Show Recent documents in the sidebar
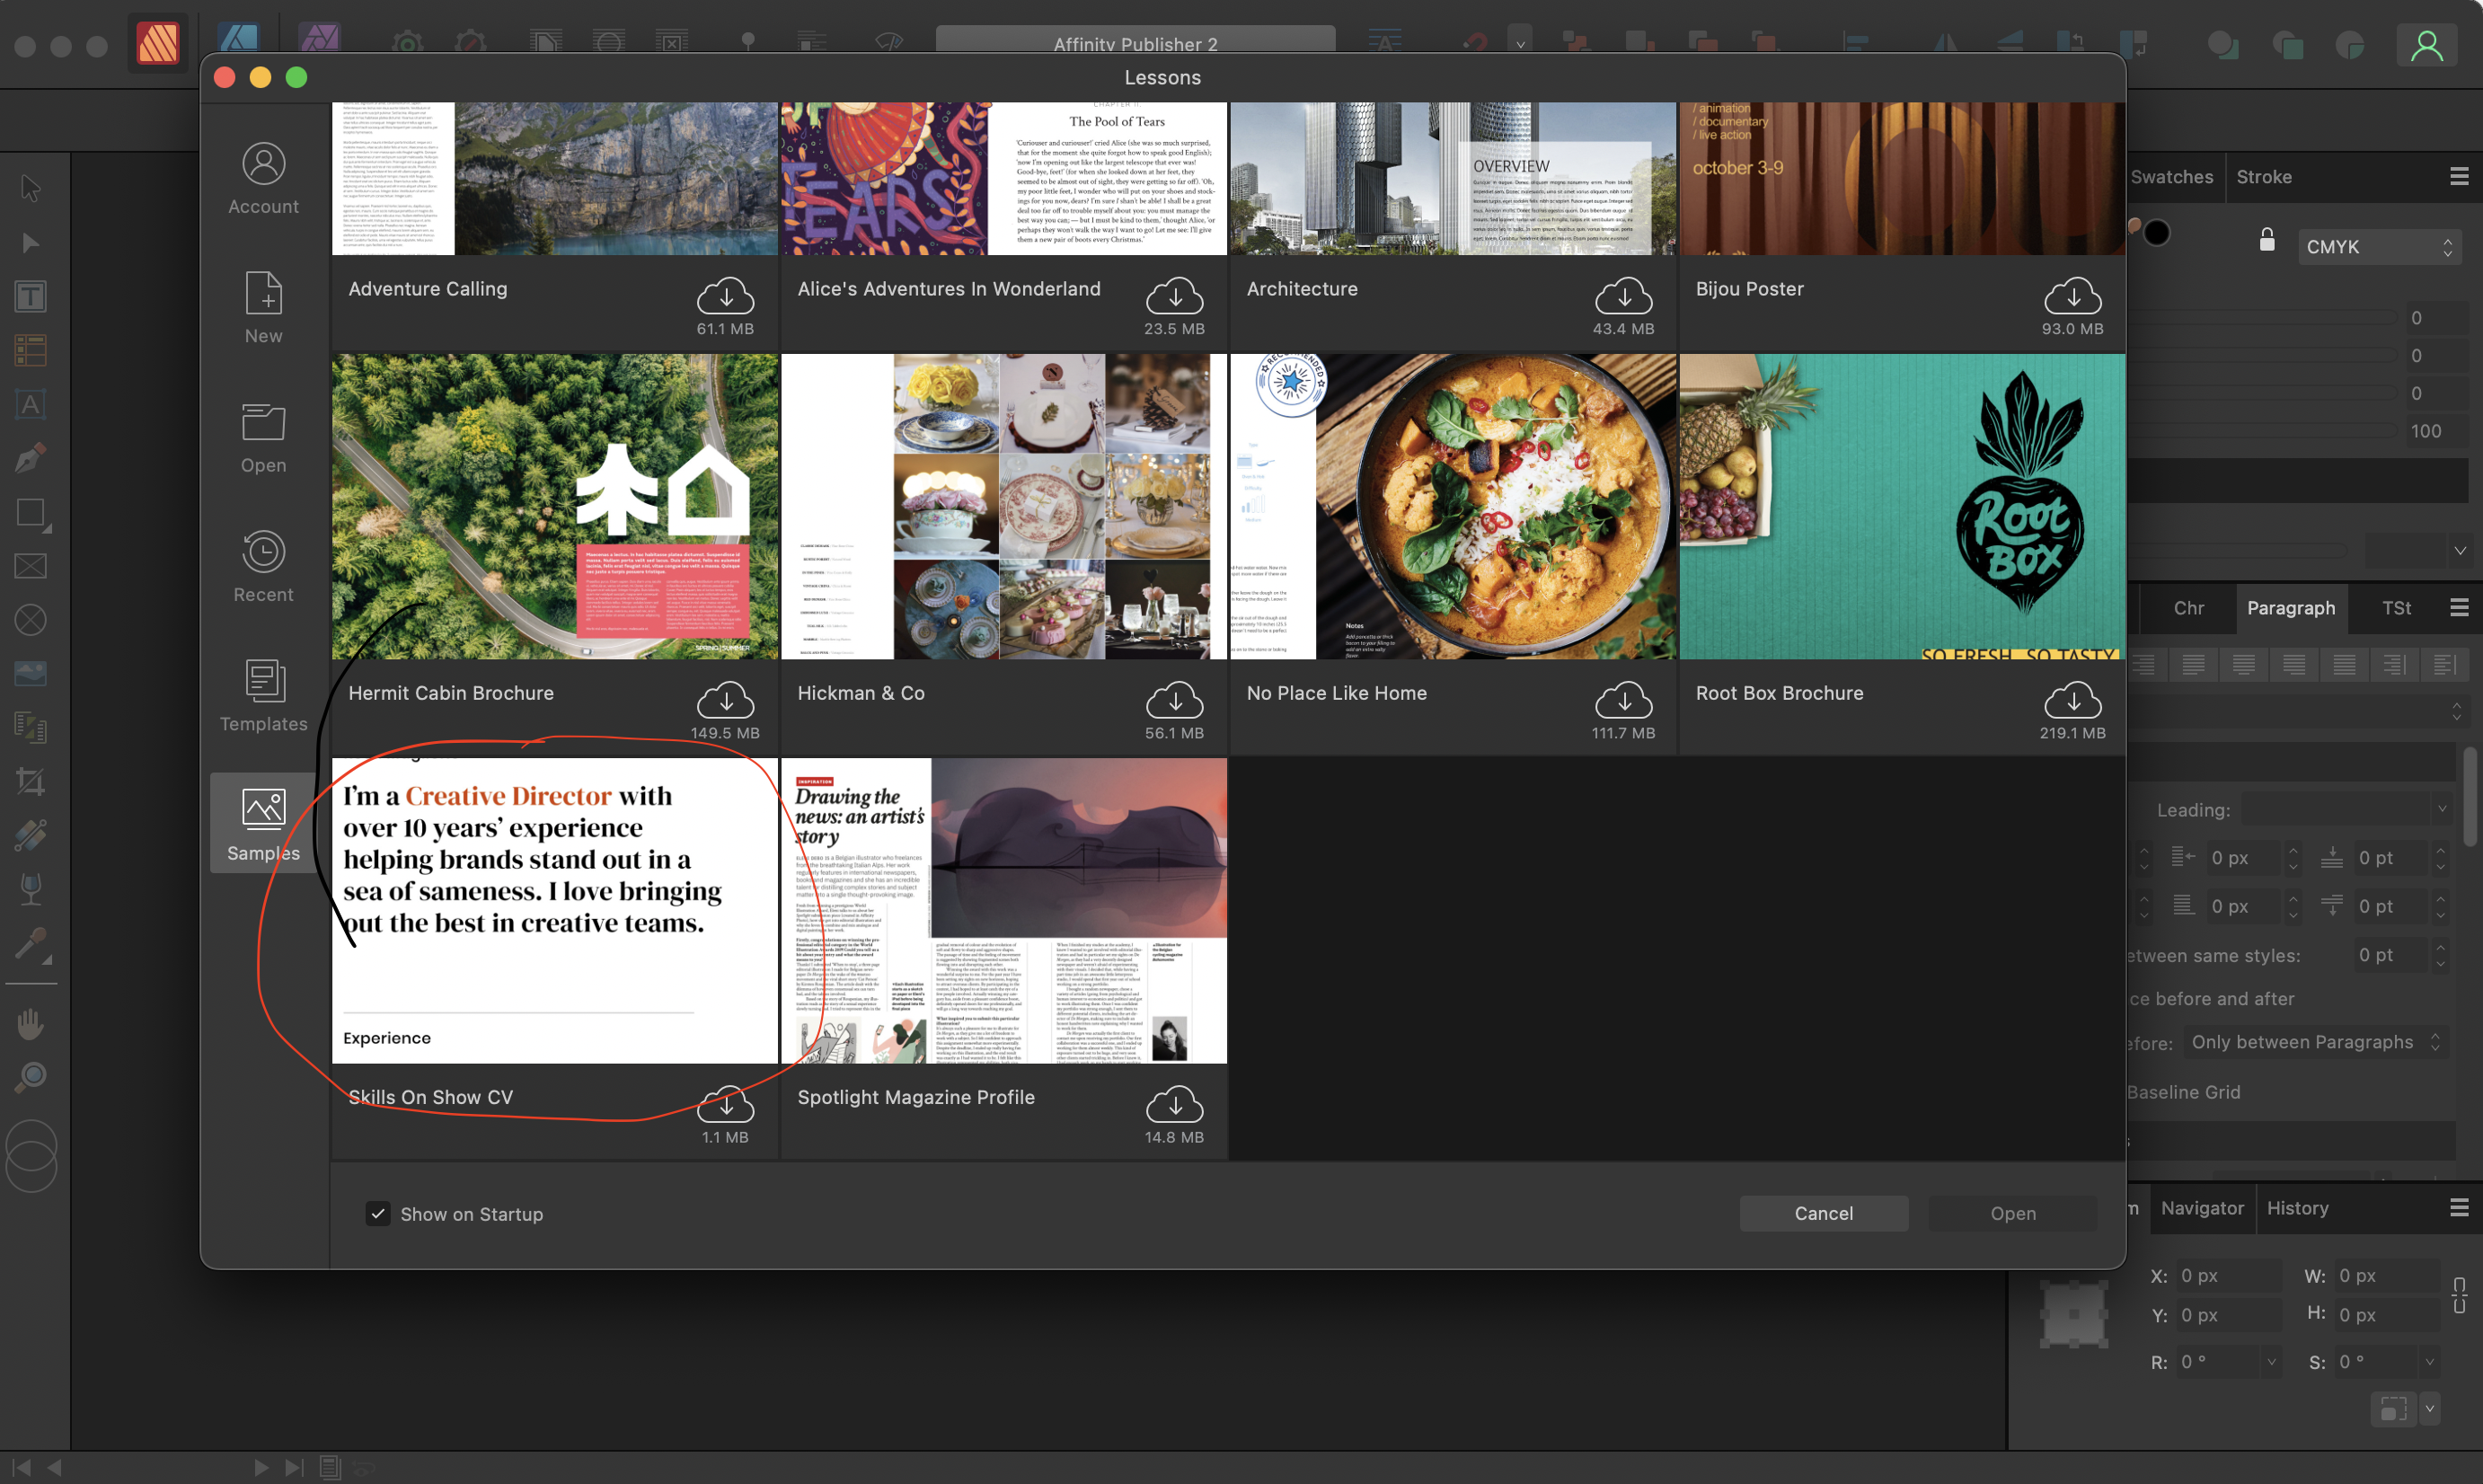2483x1484 pixels. tap(263, 567)
